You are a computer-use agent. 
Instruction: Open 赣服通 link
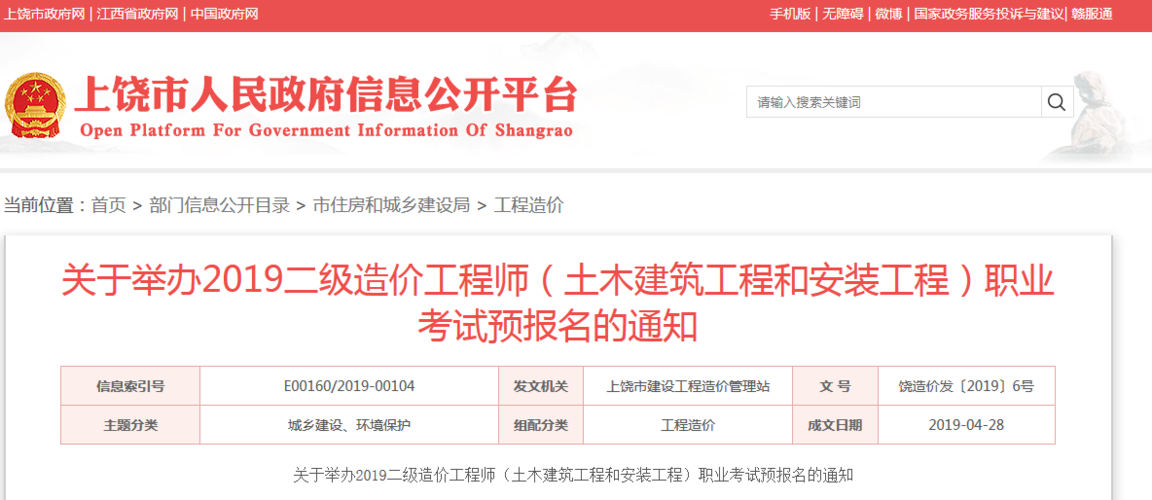(x=1092, y=14)
